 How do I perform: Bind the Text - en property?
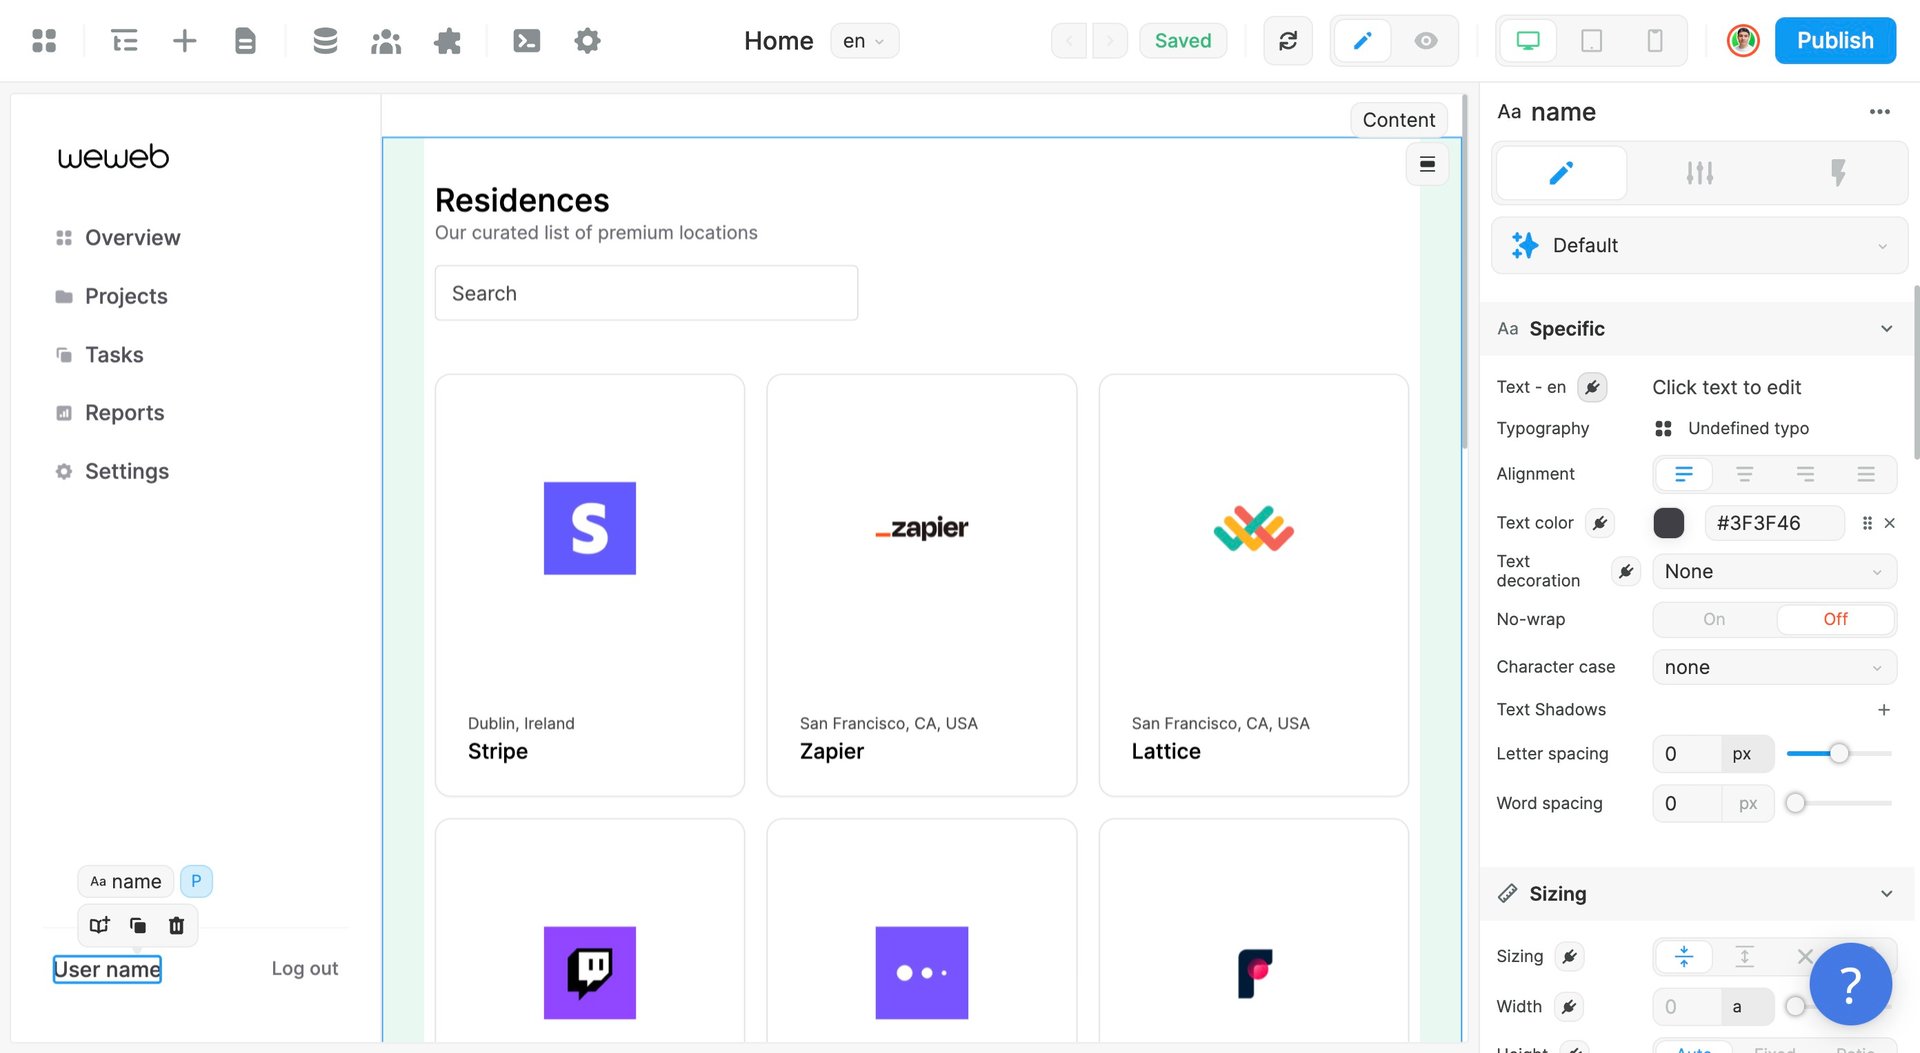pyautogui.click(x=1592, y=387)
